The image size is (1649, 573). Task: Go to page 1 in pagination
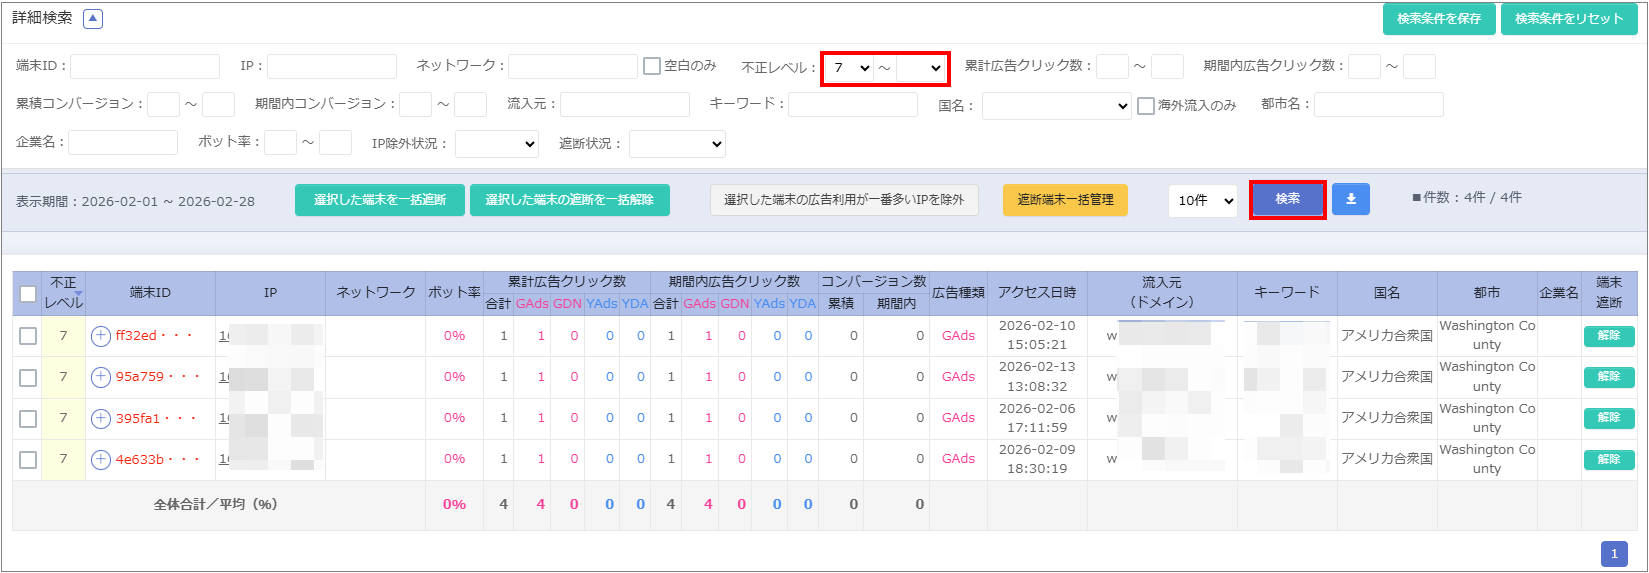[x=1613, y=554]
